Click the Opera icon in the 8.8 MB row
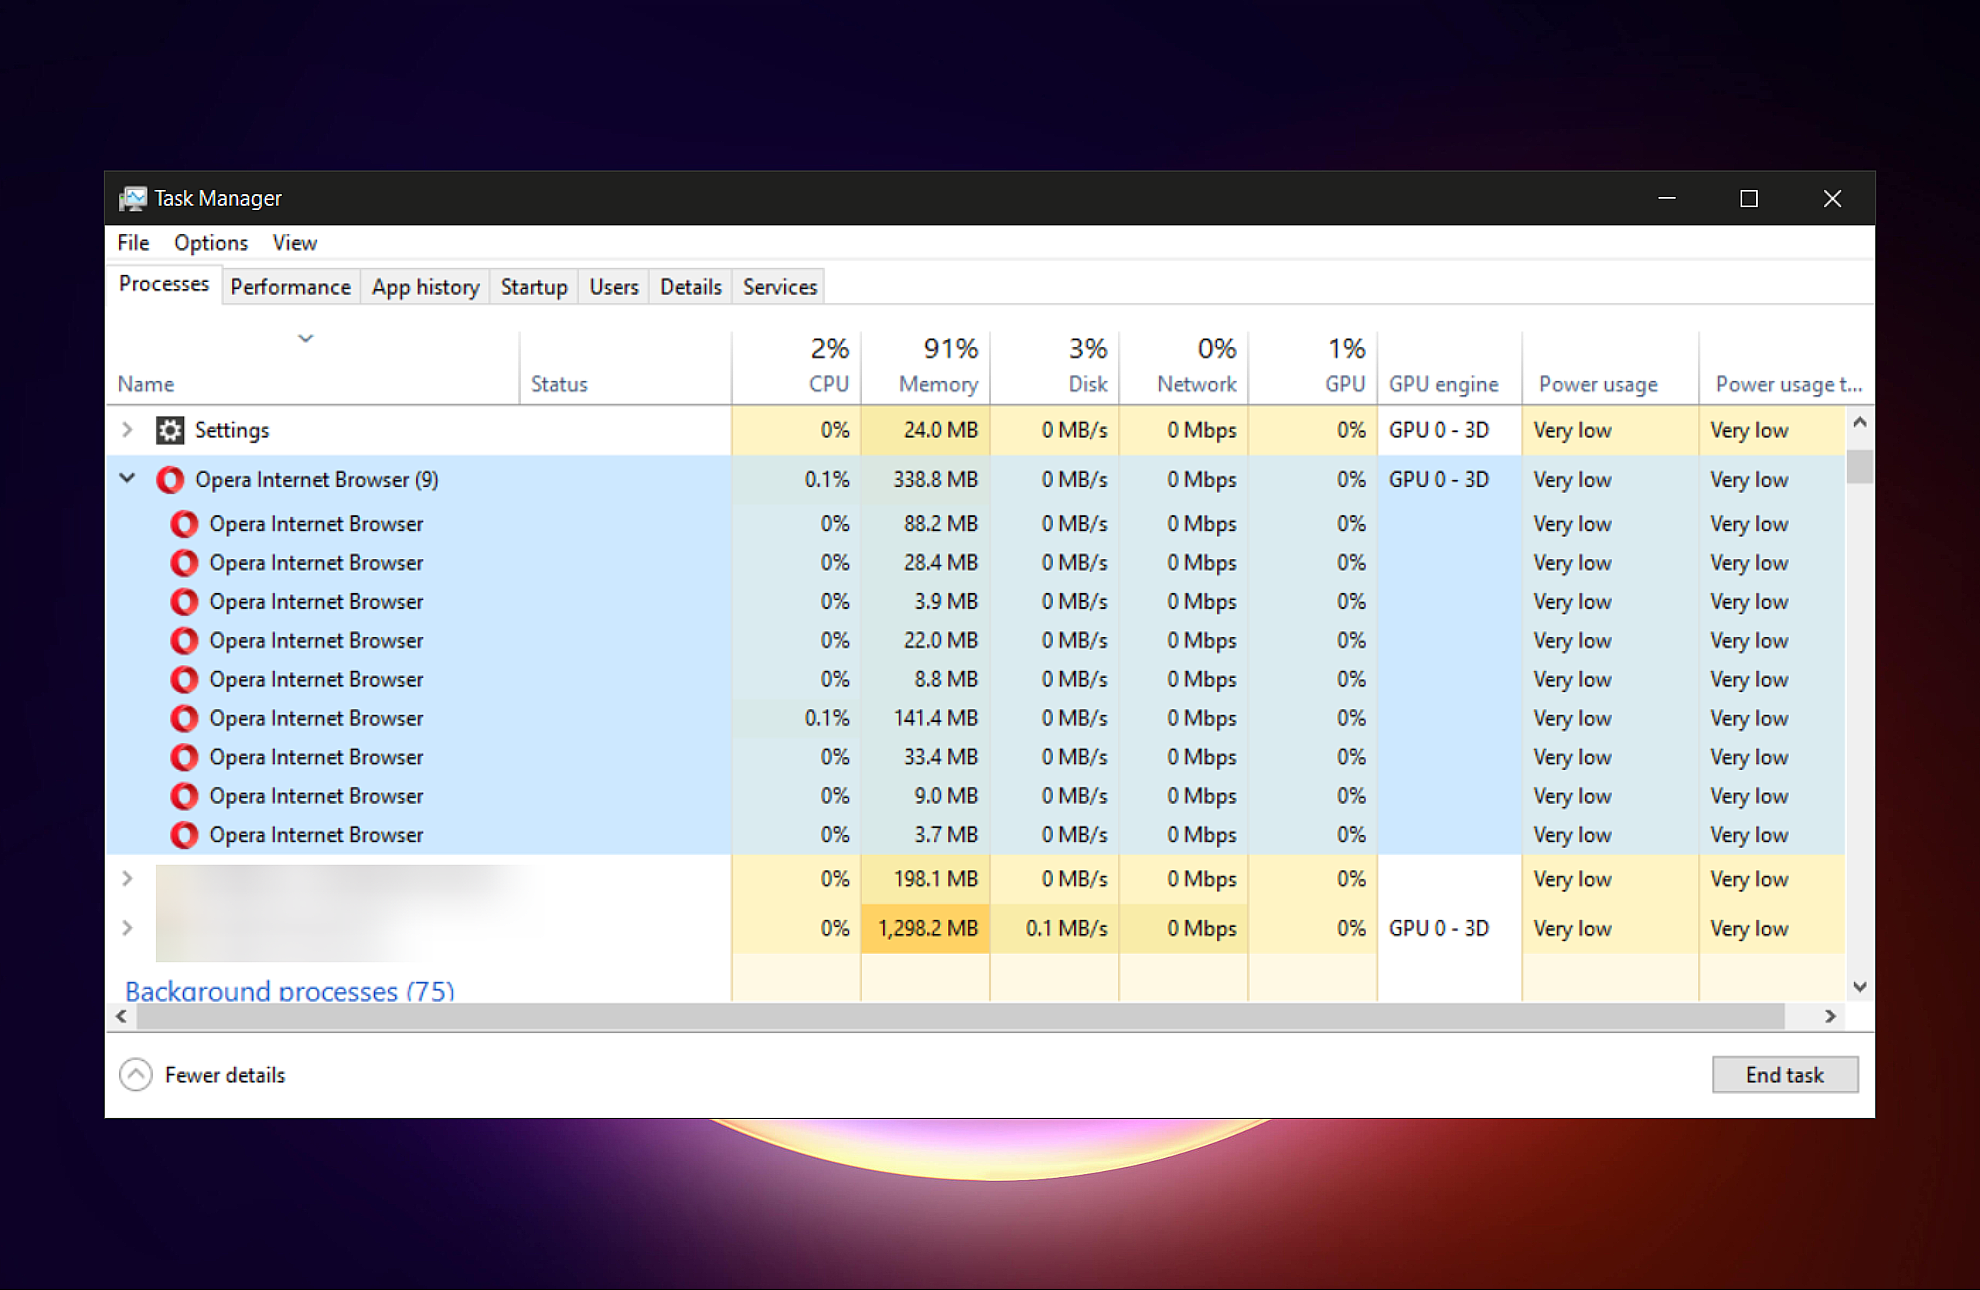1980x1290 pixels. click(x=184, y=679)
